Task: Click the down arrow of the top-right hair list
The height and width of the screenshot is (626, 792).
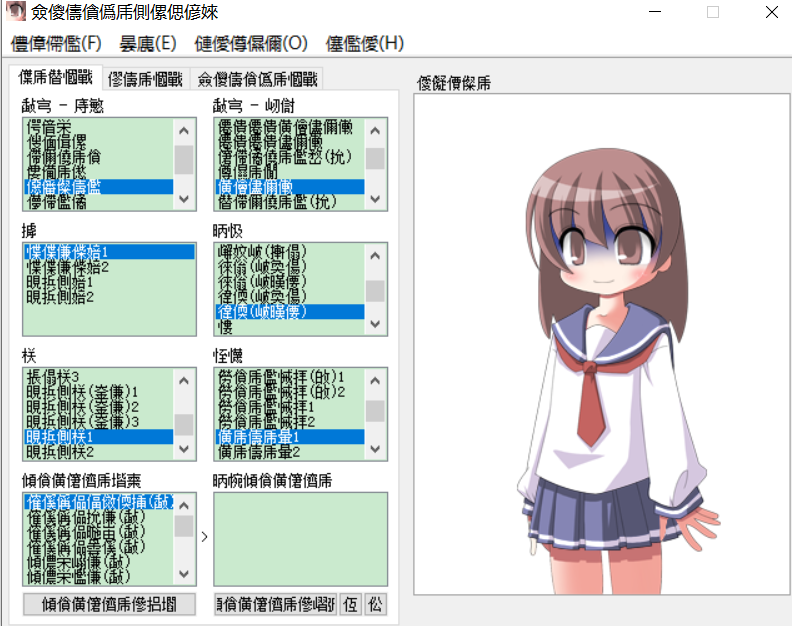Action: [x=375, y=199]
